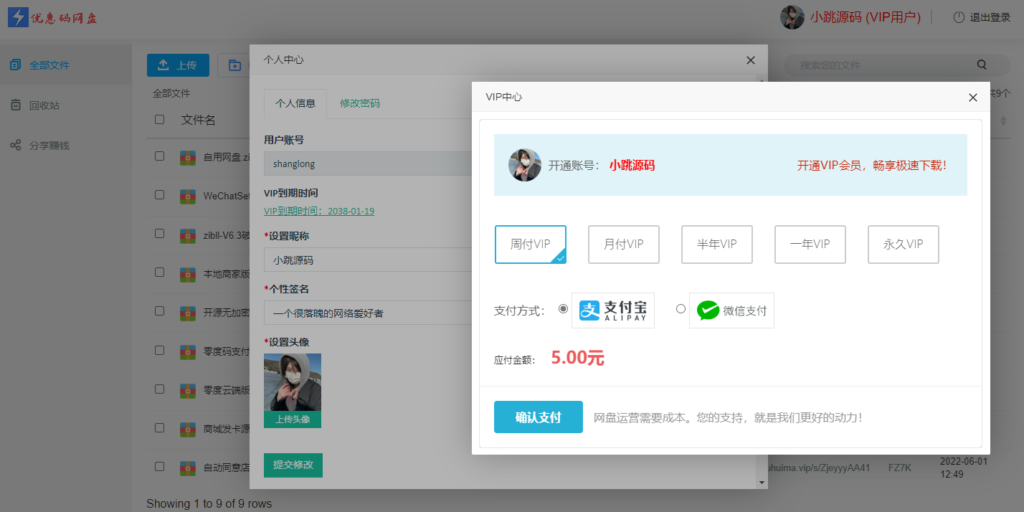The width and height of the screenshot is (1024, 512).
Task: Click the 5.00元 amount text
Action: click(577, 358)
